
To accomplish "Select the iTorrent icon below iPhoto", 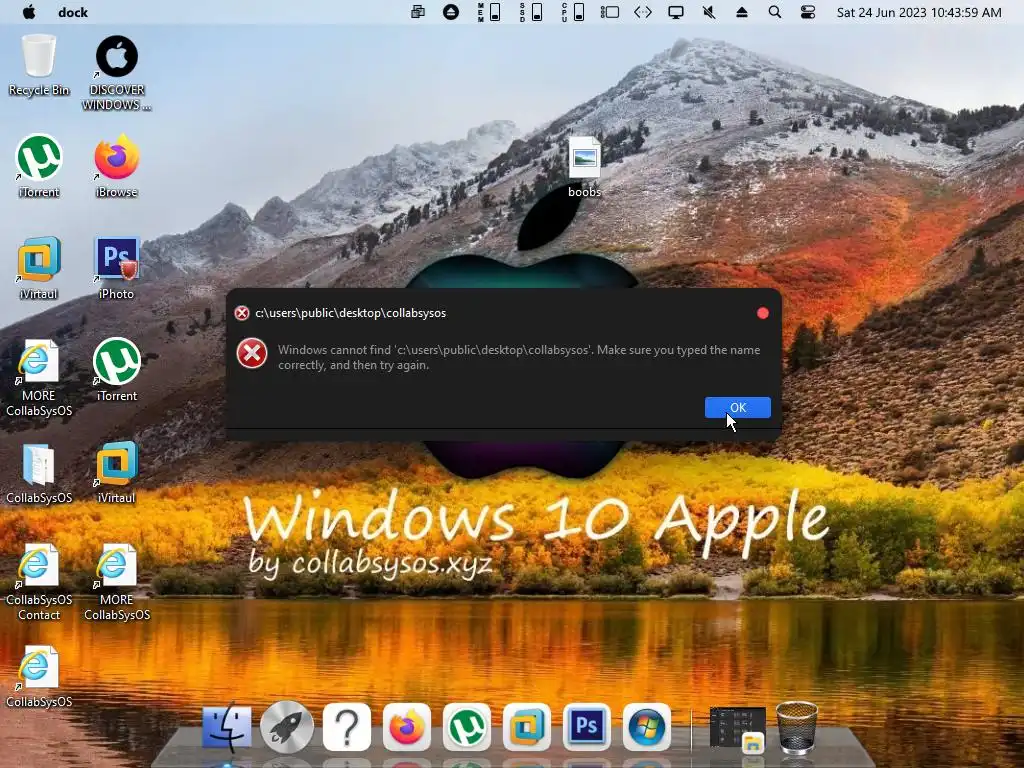I will 116,370.
